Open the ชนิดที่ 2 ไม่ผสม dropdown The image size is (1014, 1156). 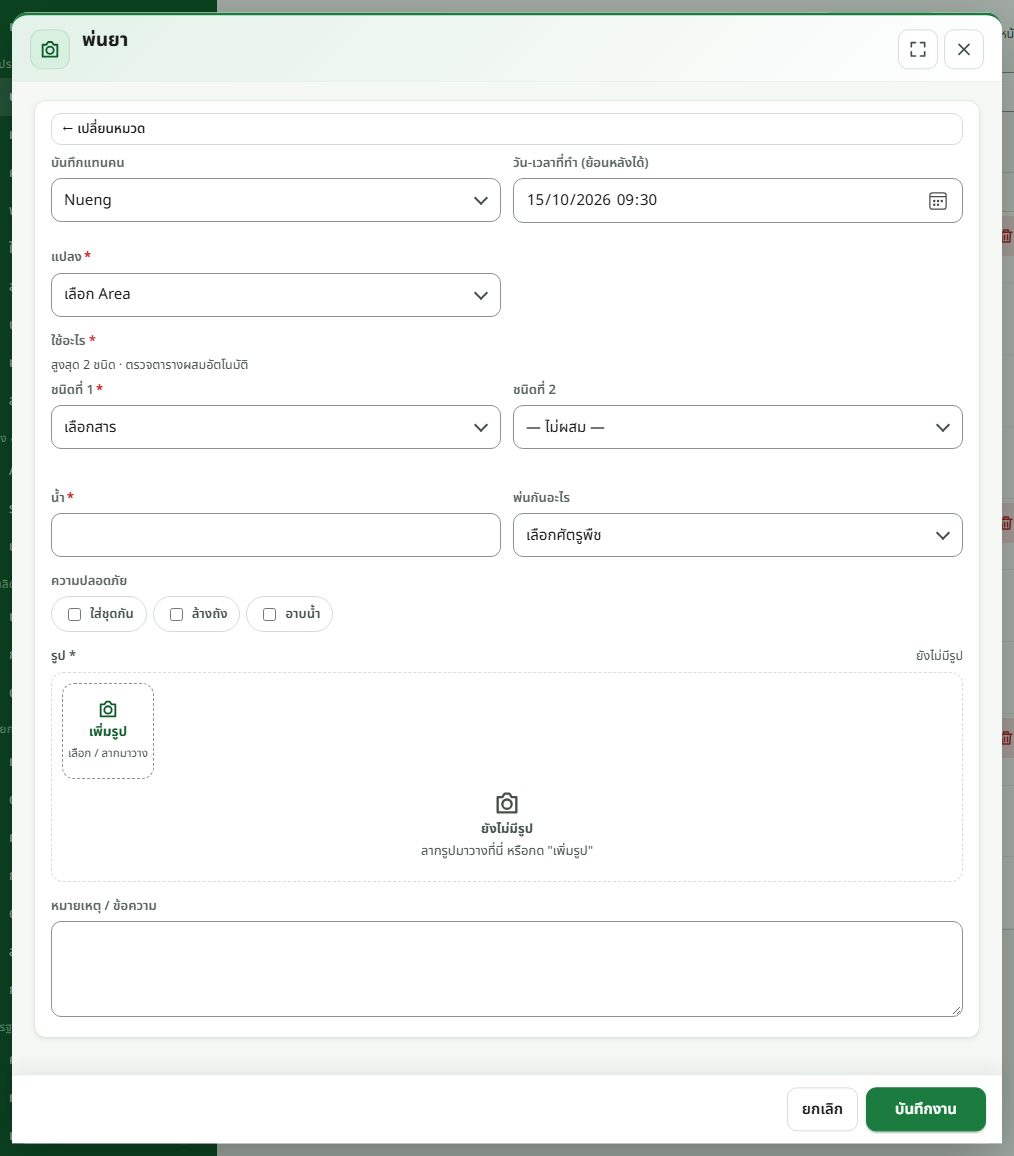coord(737,427)
